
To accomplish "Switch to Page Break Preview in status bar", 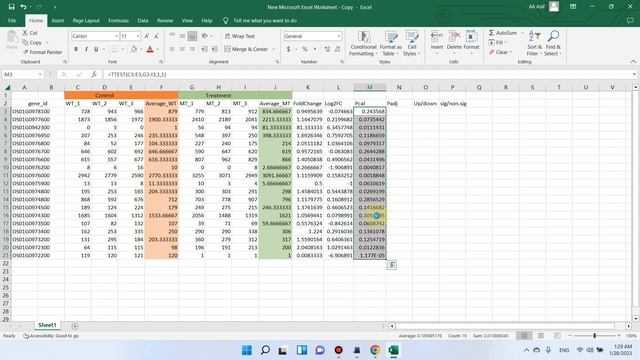I will point(557,336).
